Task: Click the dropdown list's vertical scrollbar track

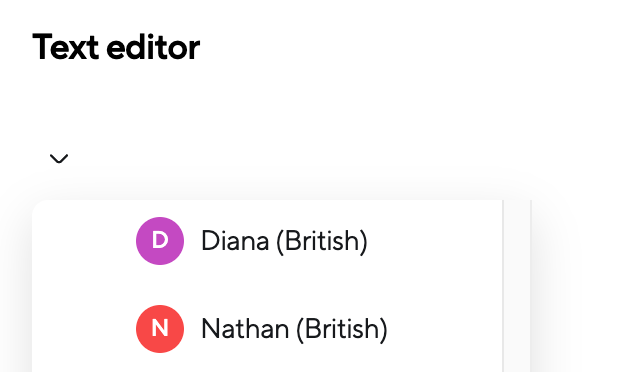Action: tap(517, 286)
